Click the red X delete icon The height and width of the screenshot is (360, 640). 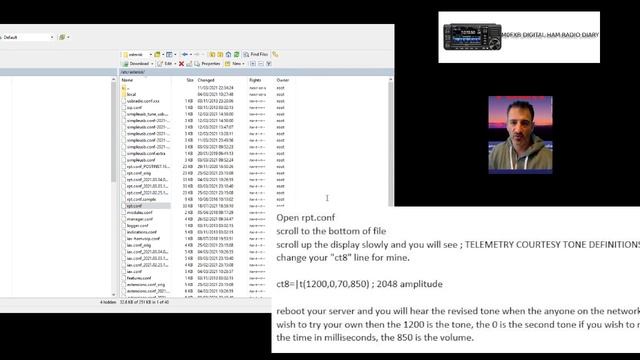181,64
